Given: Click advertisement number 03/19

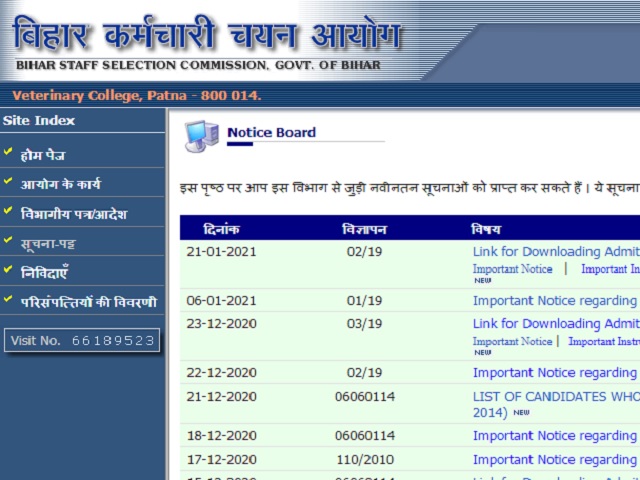Looking at the screenshot, I should click(364, 324).
